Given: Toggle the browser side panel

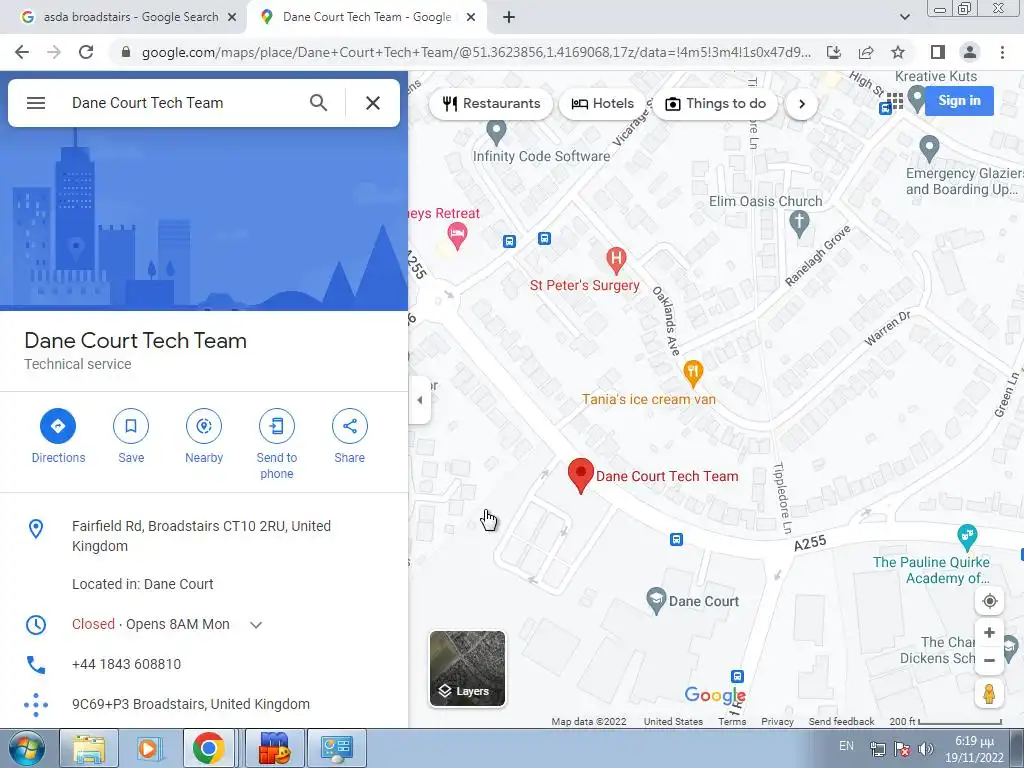Looking at the screenshot, I should [x=938, y=52].
